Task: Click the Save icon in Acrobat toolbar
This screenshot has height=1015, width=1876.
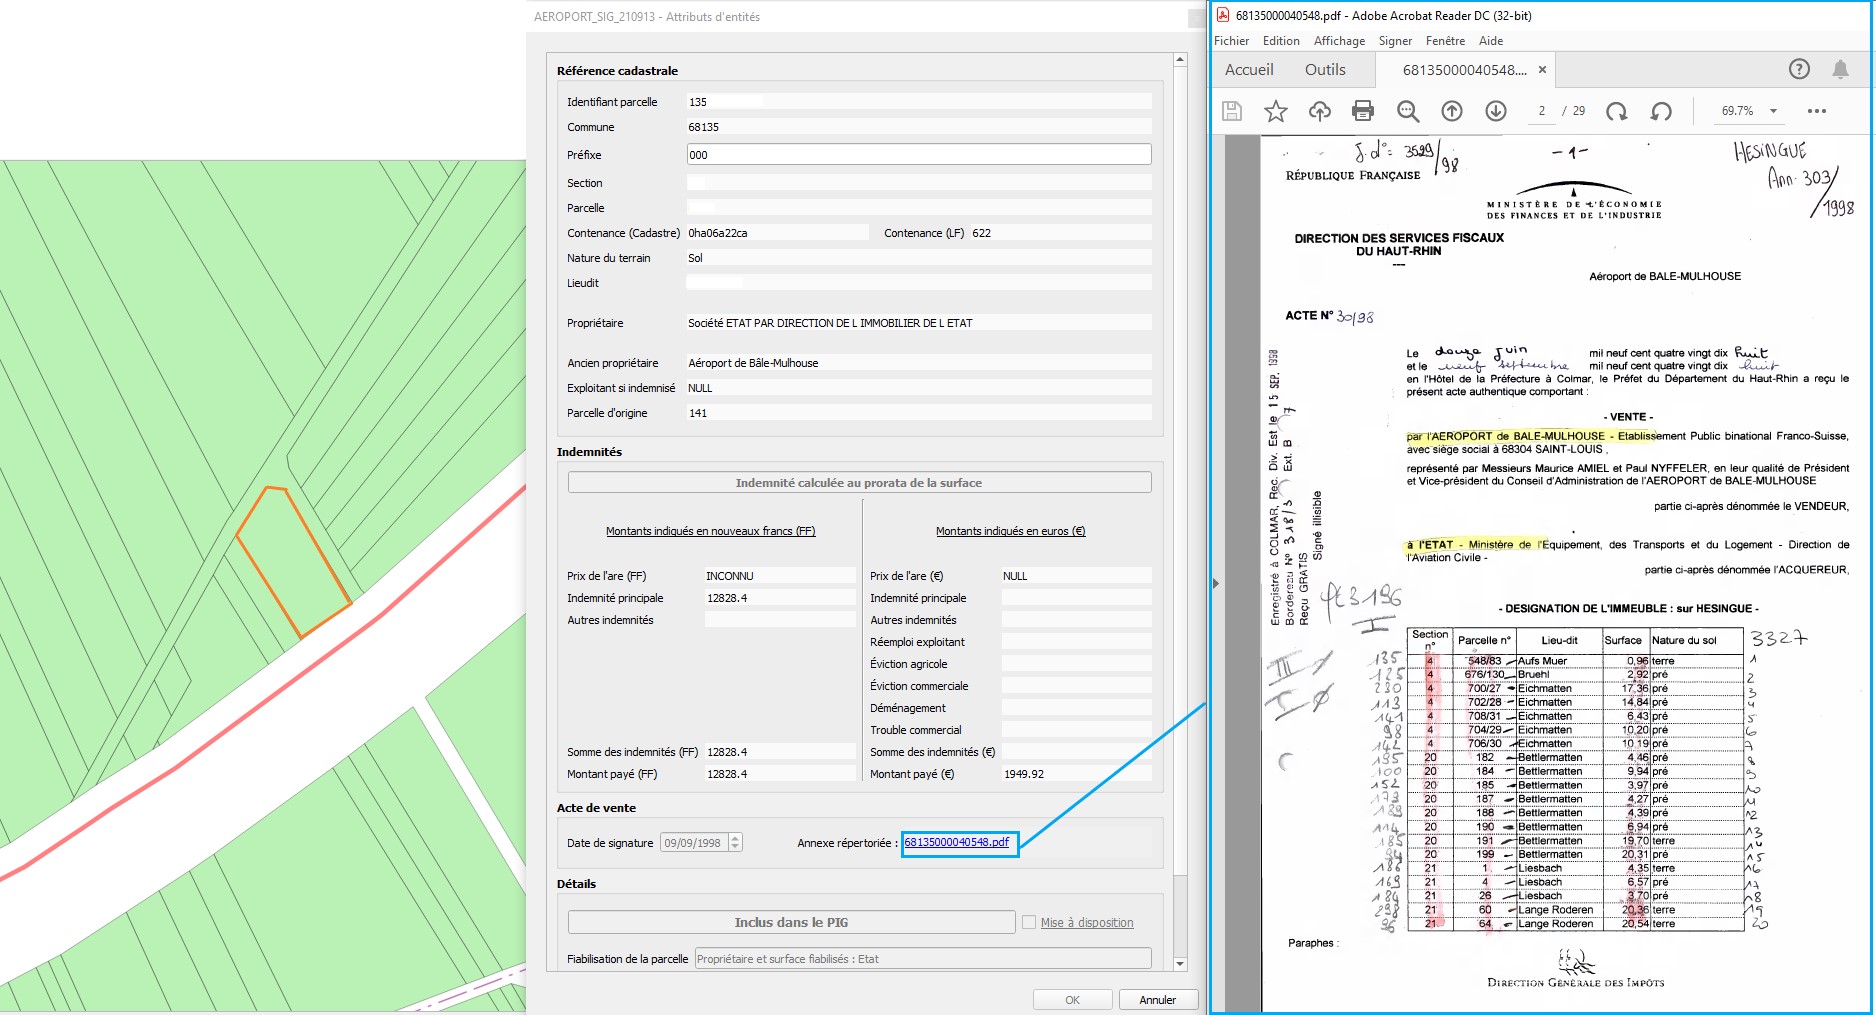Action: point(1232,111)
